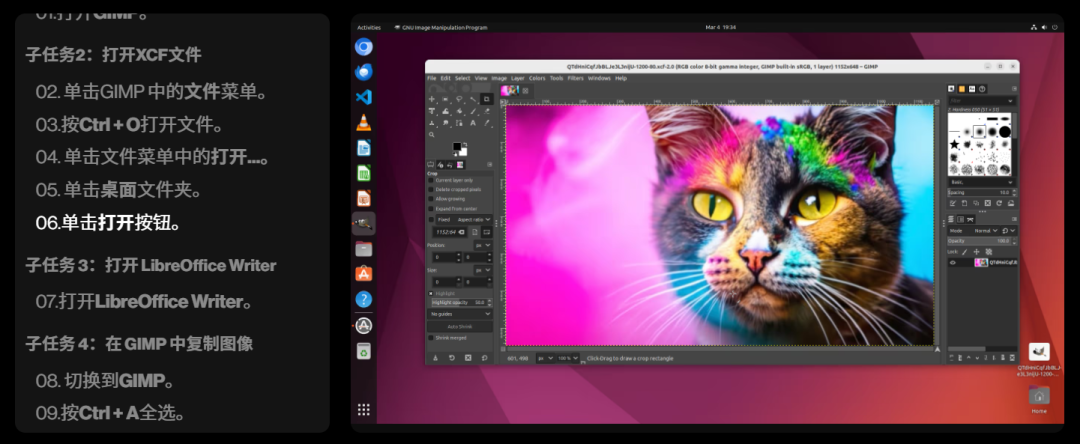Click the Auto Shrink button
The height and width of the screenshot is (444, 1080).
[460, 327]
